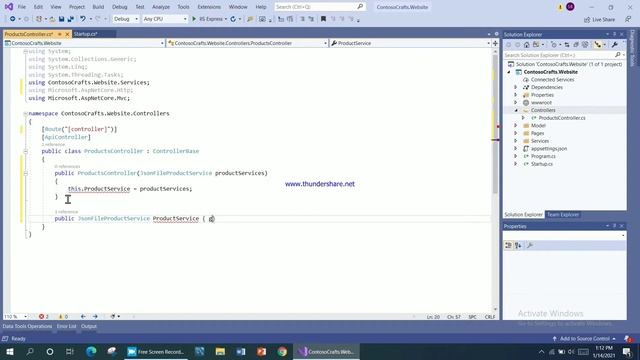Viewport: 640px width, 360px height.
Task: Select Program.cs in Solution Explorer
Action: click(x=543, y=156)
